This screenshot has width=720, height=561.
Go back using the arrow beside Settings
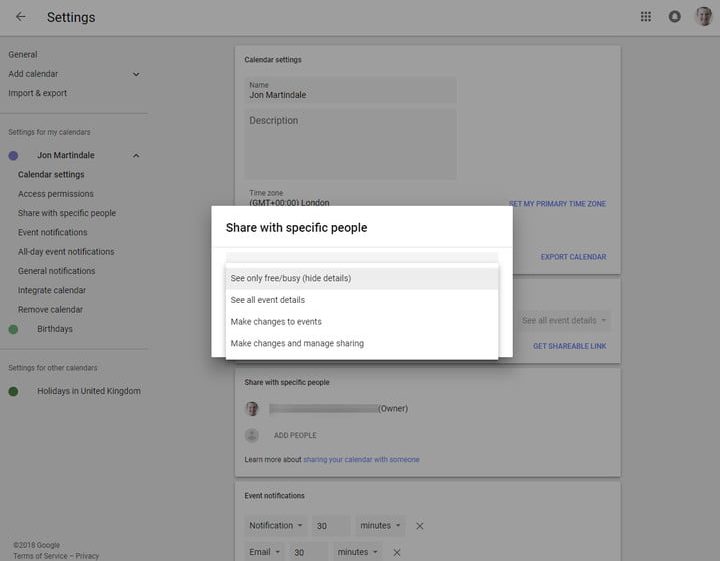[x=20, y=17]
